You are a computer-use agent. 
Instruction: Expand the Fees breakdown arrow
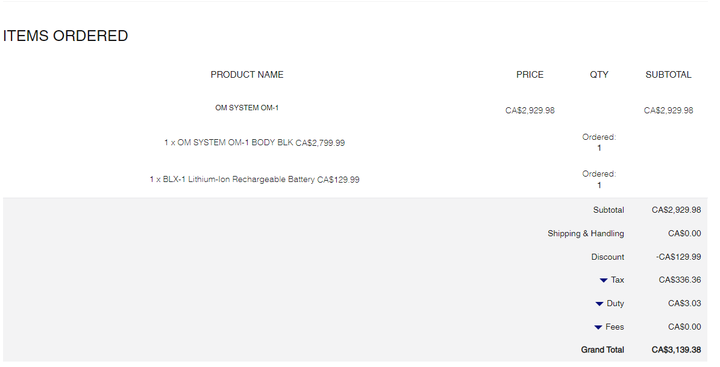tap(598, 327)
